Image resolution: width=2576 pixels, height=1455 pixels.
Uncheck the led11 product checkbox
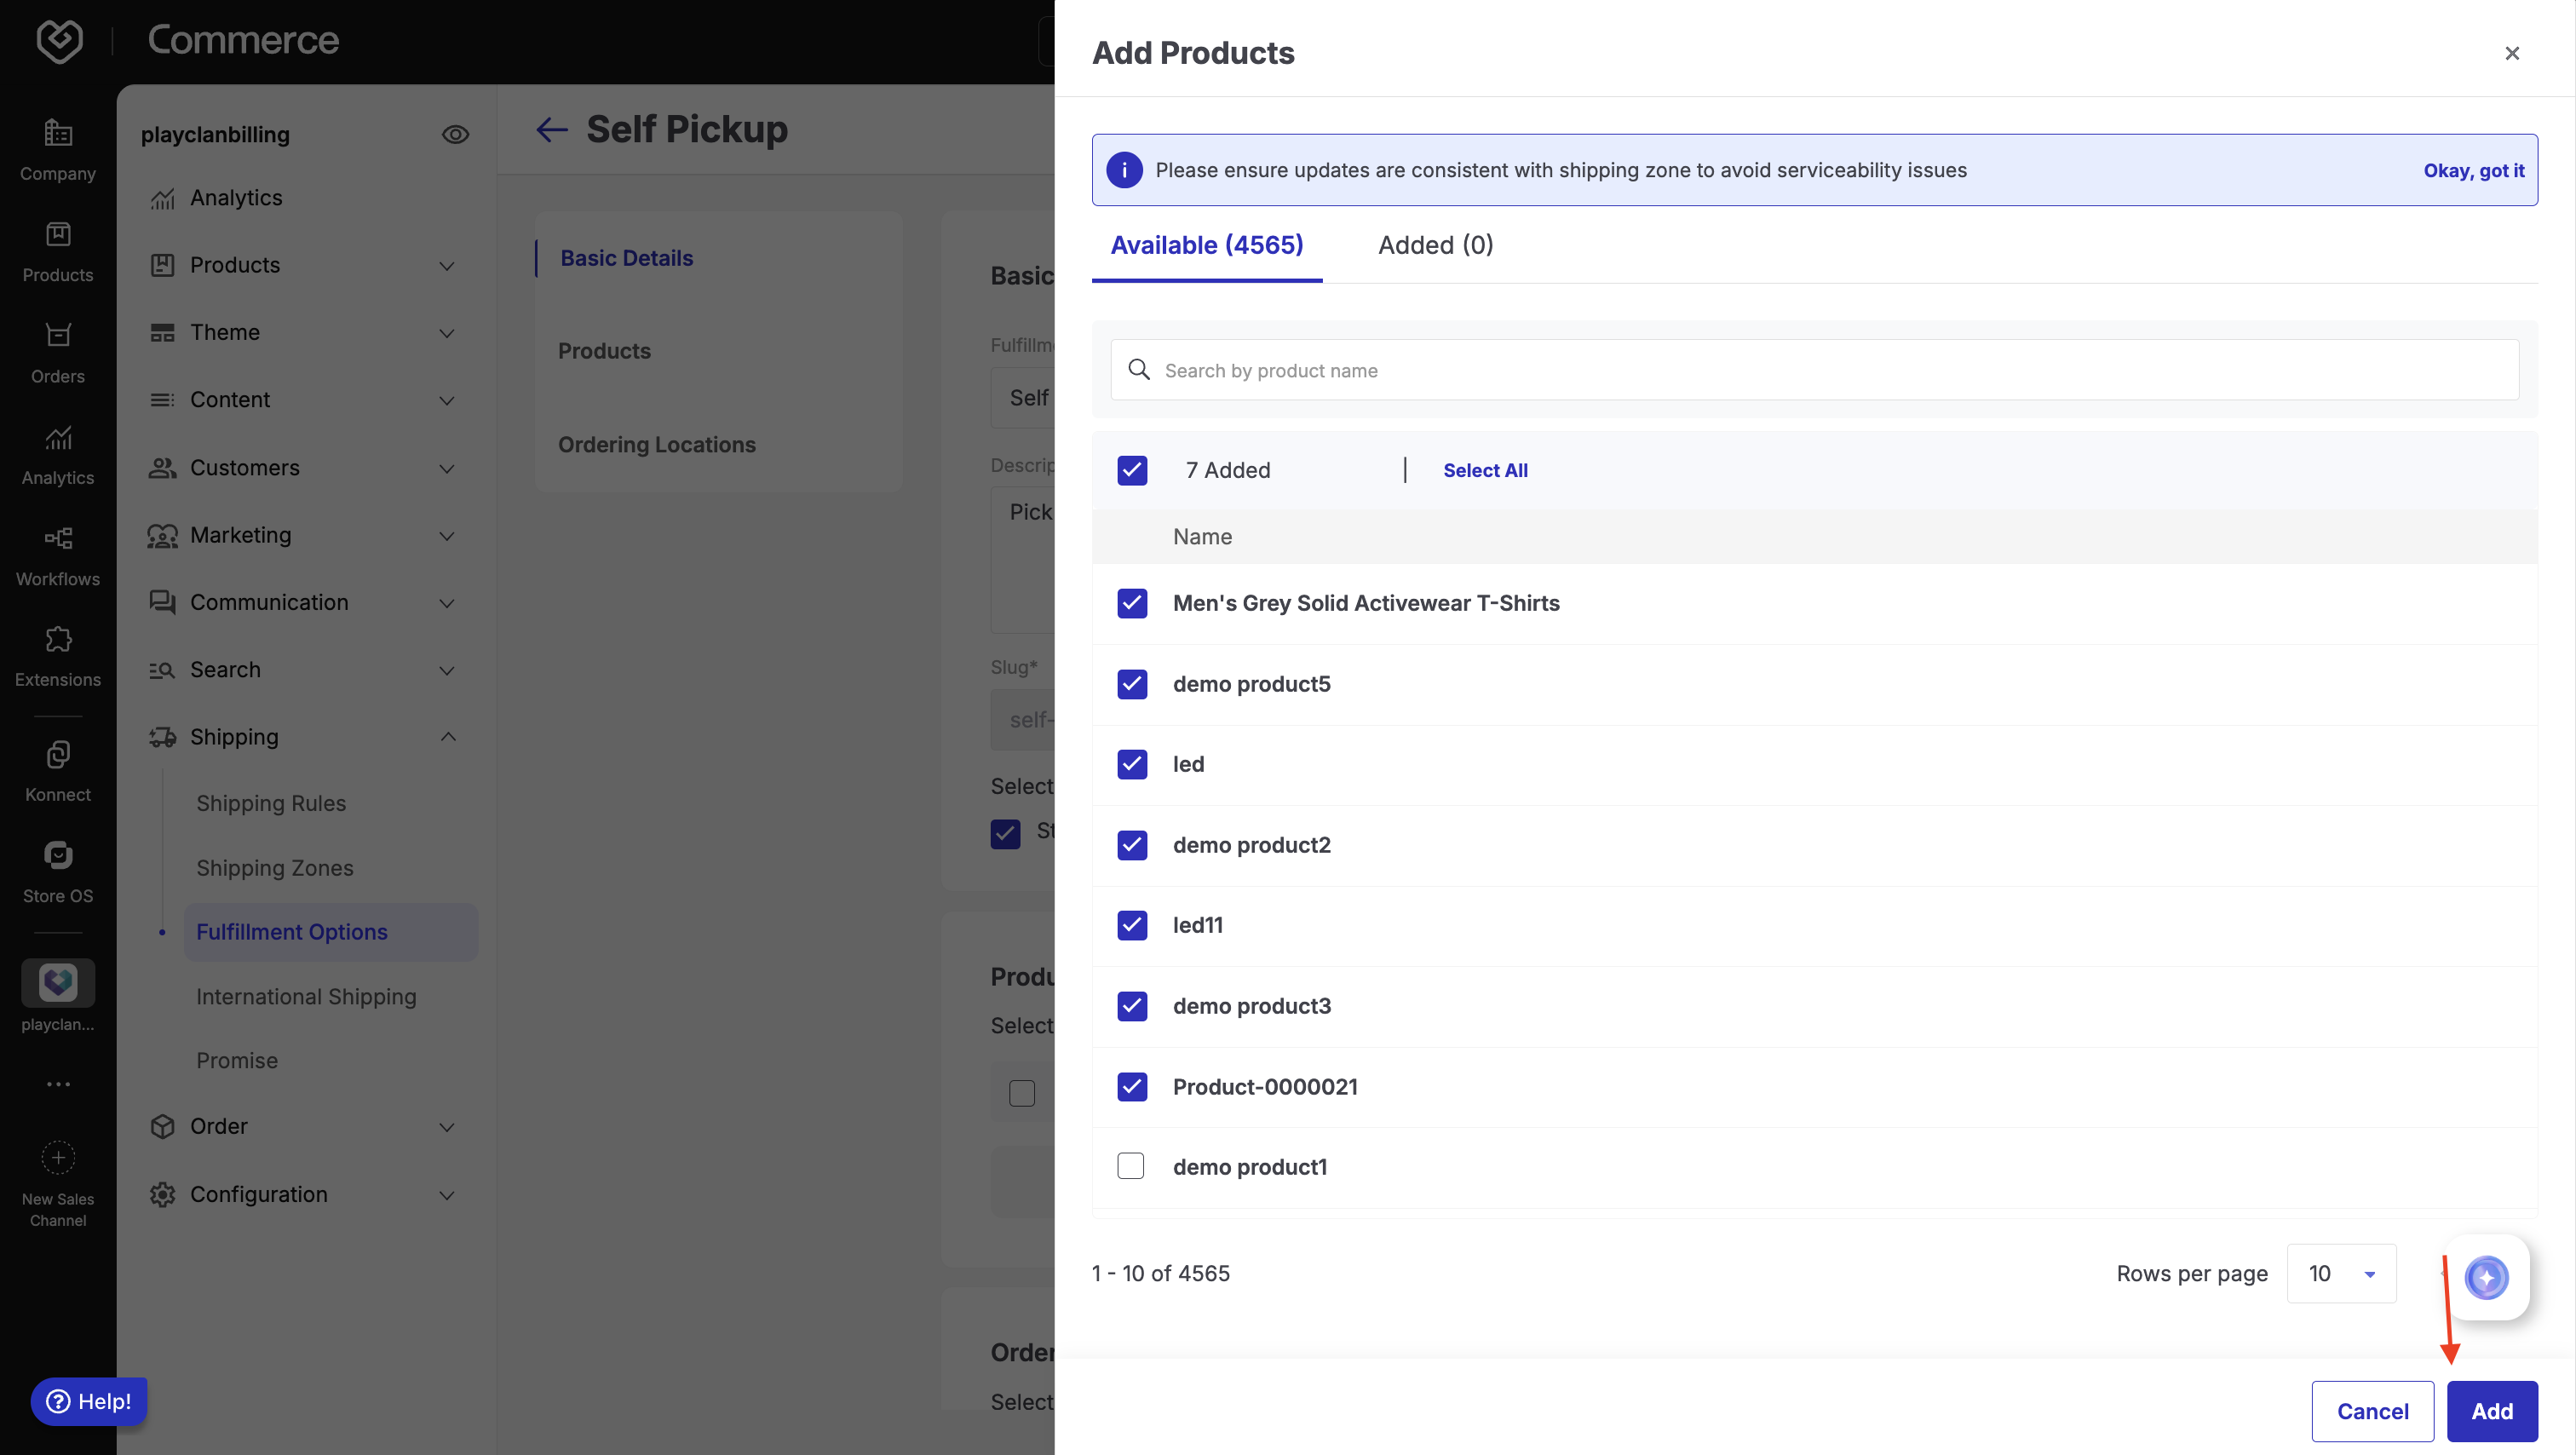click(1131, 925)
